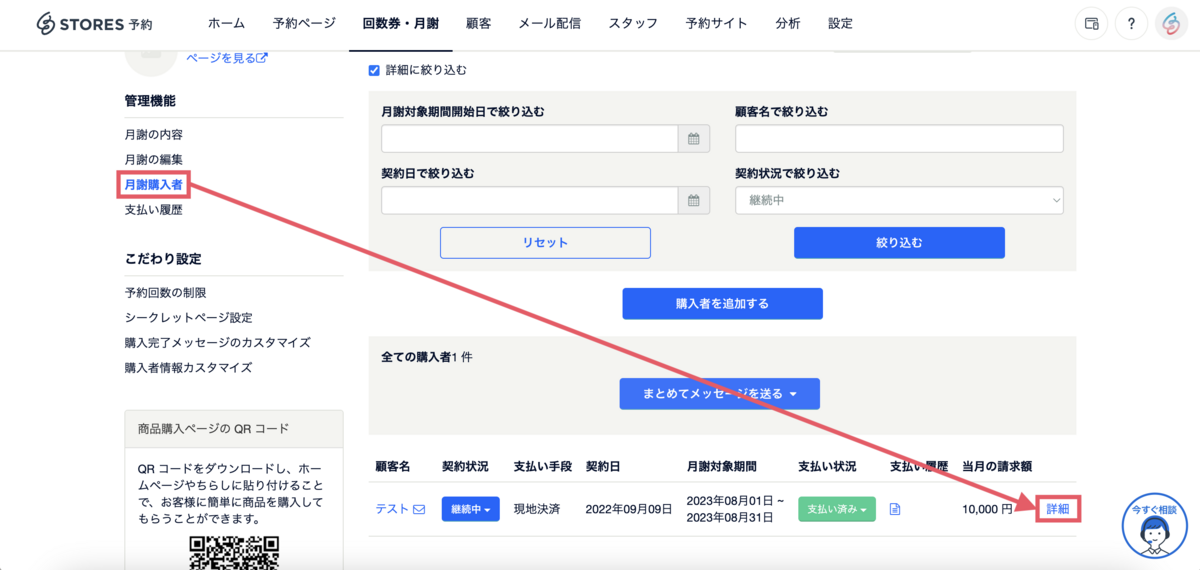This screenshot has width=1200, height=570.
Task: Open calendar picker for 月謝対象期間開始日
Action: coord(694,139)
